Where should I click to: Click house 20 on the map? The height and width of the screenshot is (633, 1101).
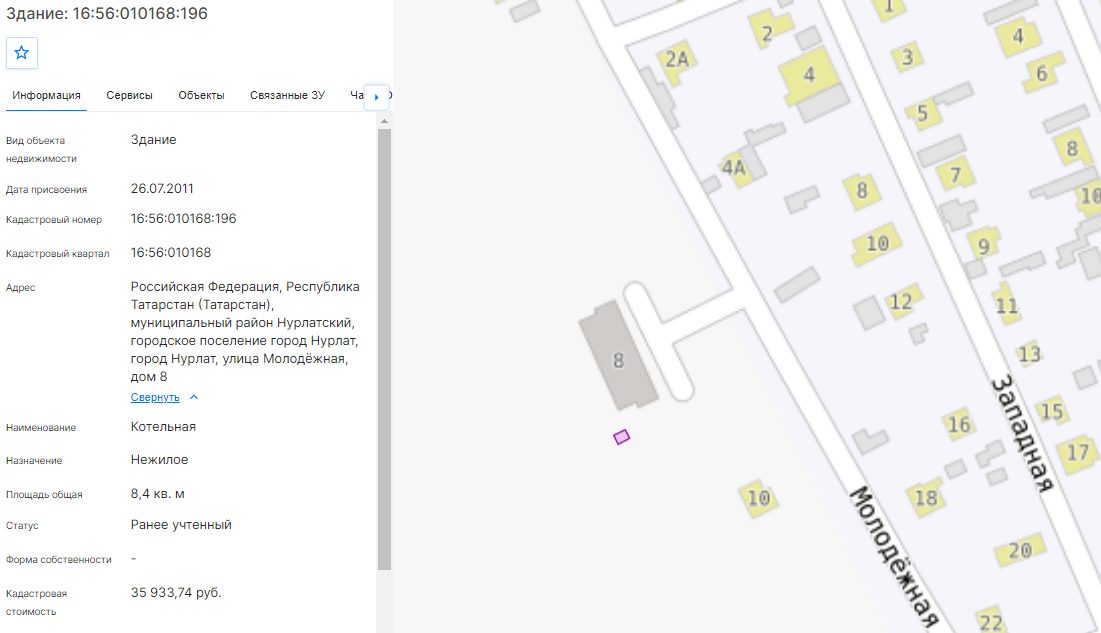pos(1020,550)
